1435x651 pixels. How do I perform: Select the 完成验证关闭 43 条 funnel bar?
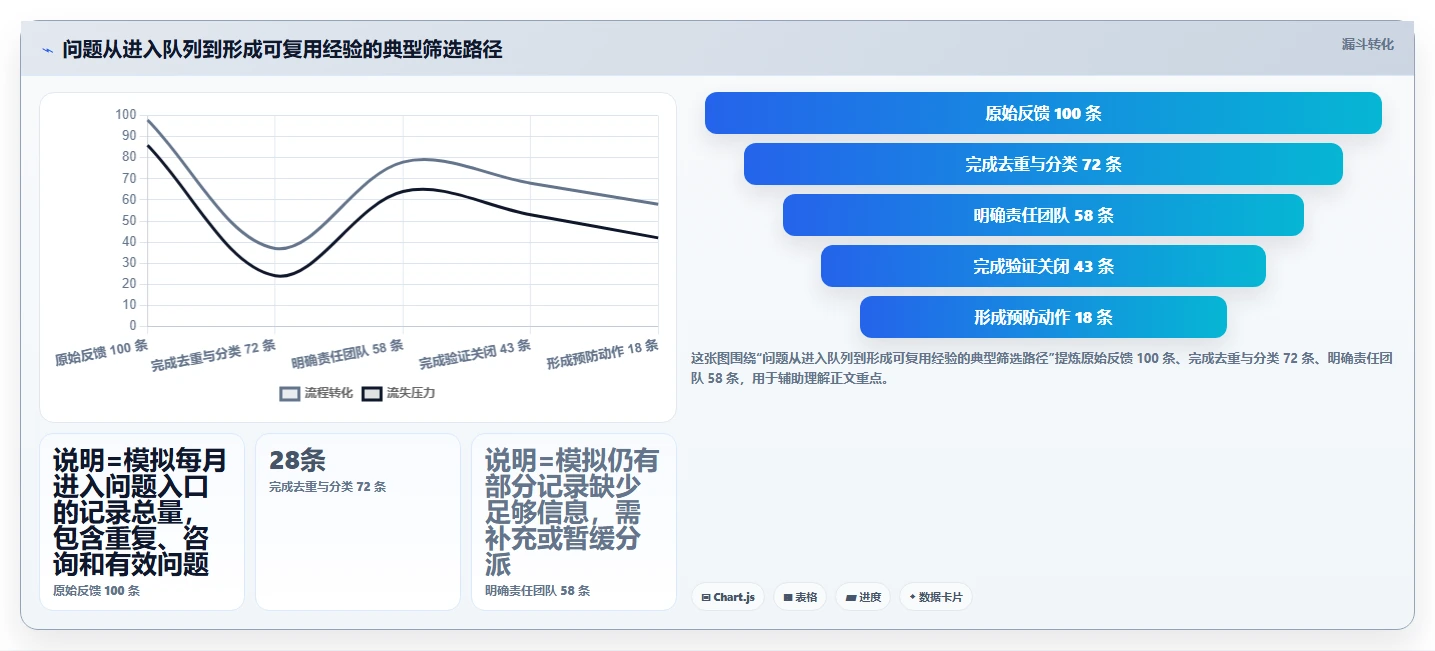[1043, 266]
